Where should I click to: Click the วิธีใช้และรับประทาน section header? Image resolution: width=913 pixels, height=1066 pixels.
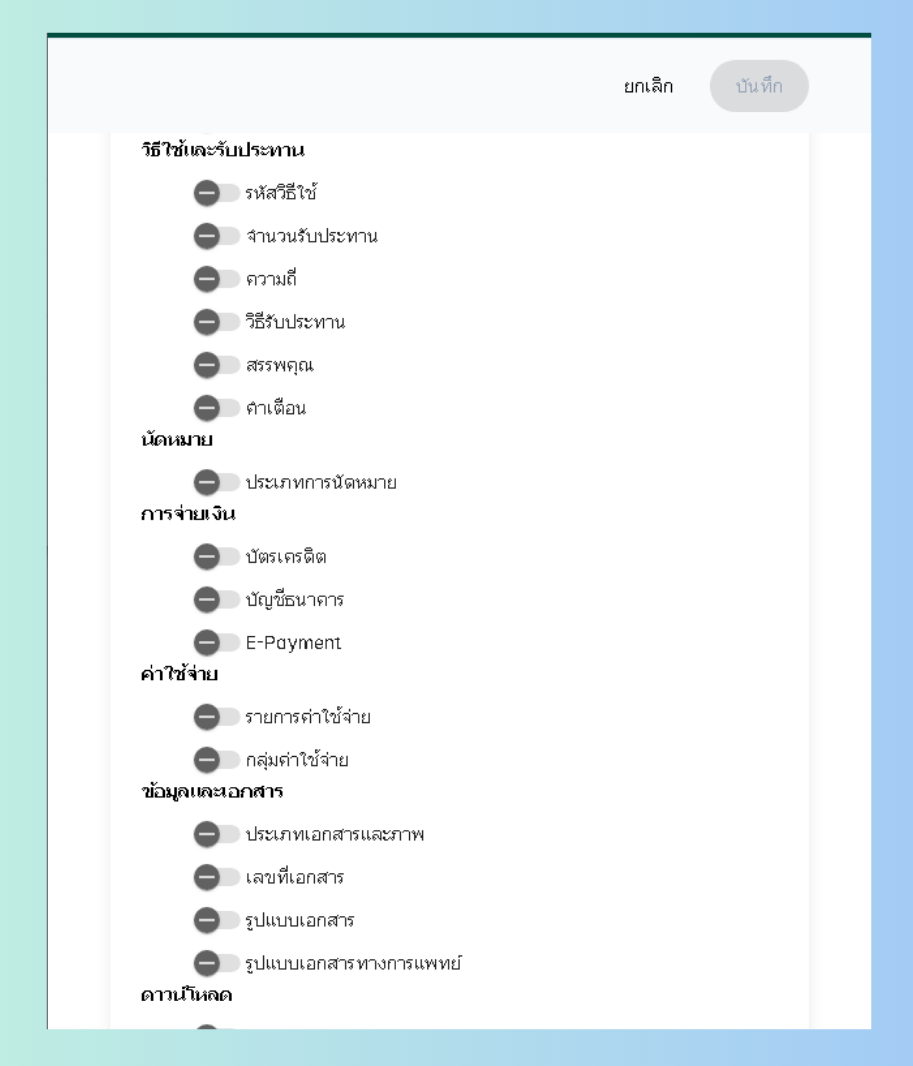pos(222,151)
